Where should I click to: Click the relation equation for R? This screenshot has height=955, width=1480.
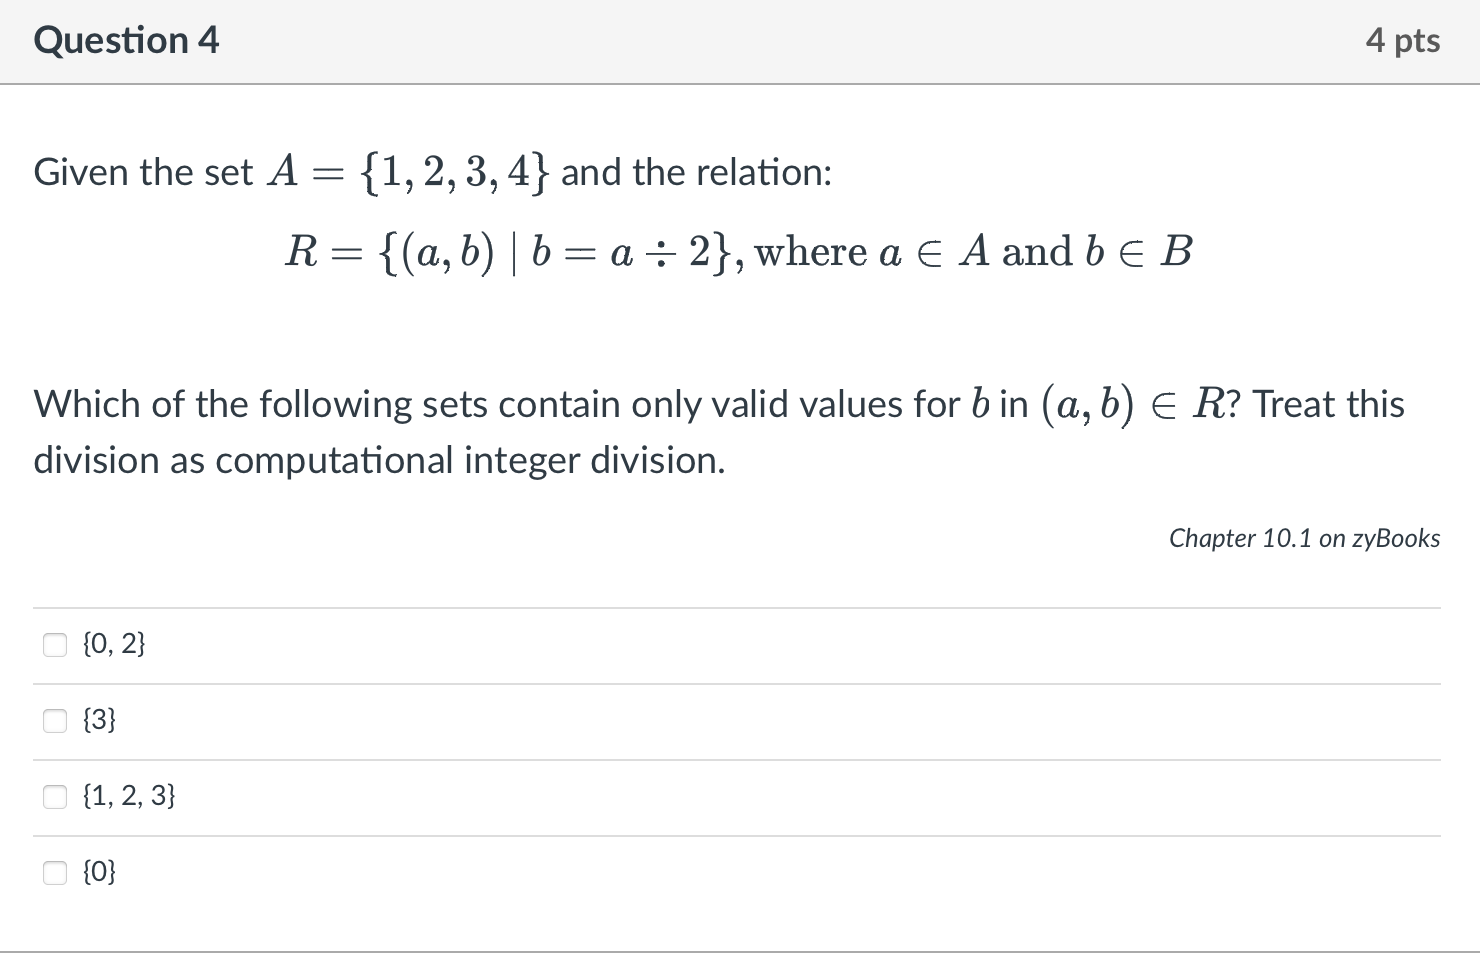tap(737, 252)
